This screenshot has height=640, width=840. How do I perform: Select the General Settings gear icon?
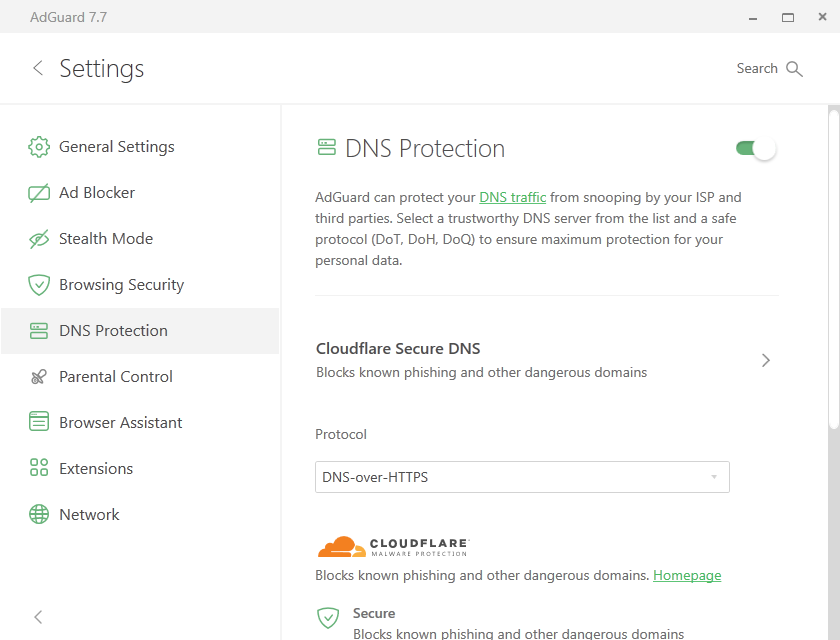coord(38,146)
